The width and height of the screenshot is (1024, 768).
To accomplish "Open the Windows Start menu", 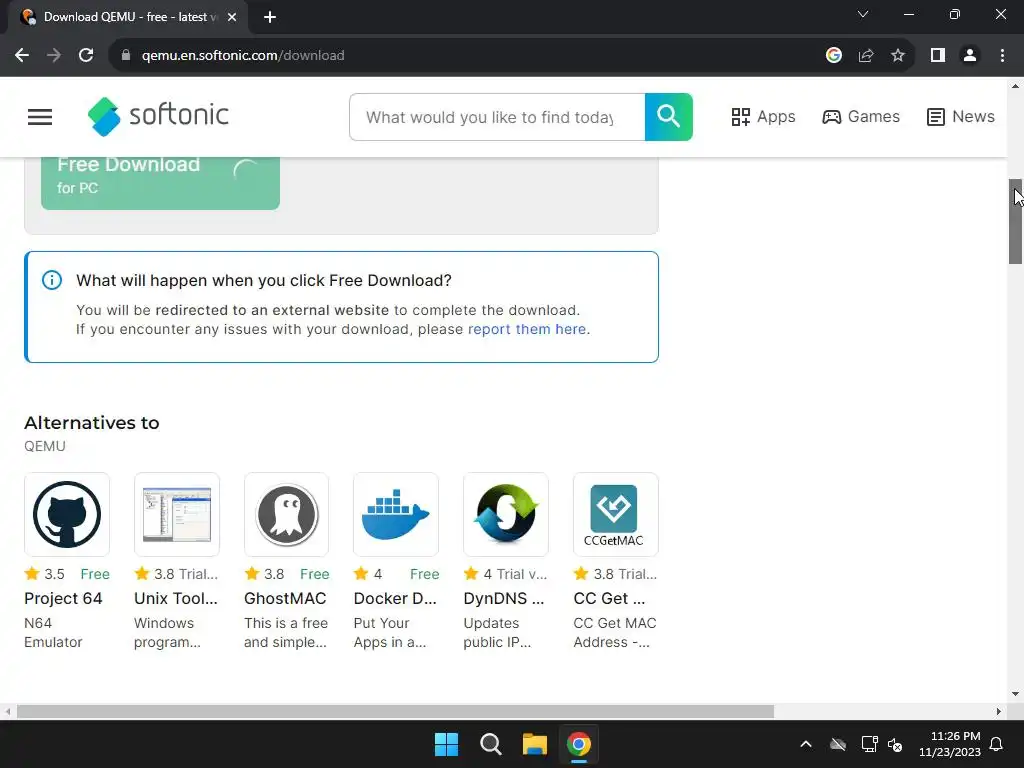I will 447,744.
